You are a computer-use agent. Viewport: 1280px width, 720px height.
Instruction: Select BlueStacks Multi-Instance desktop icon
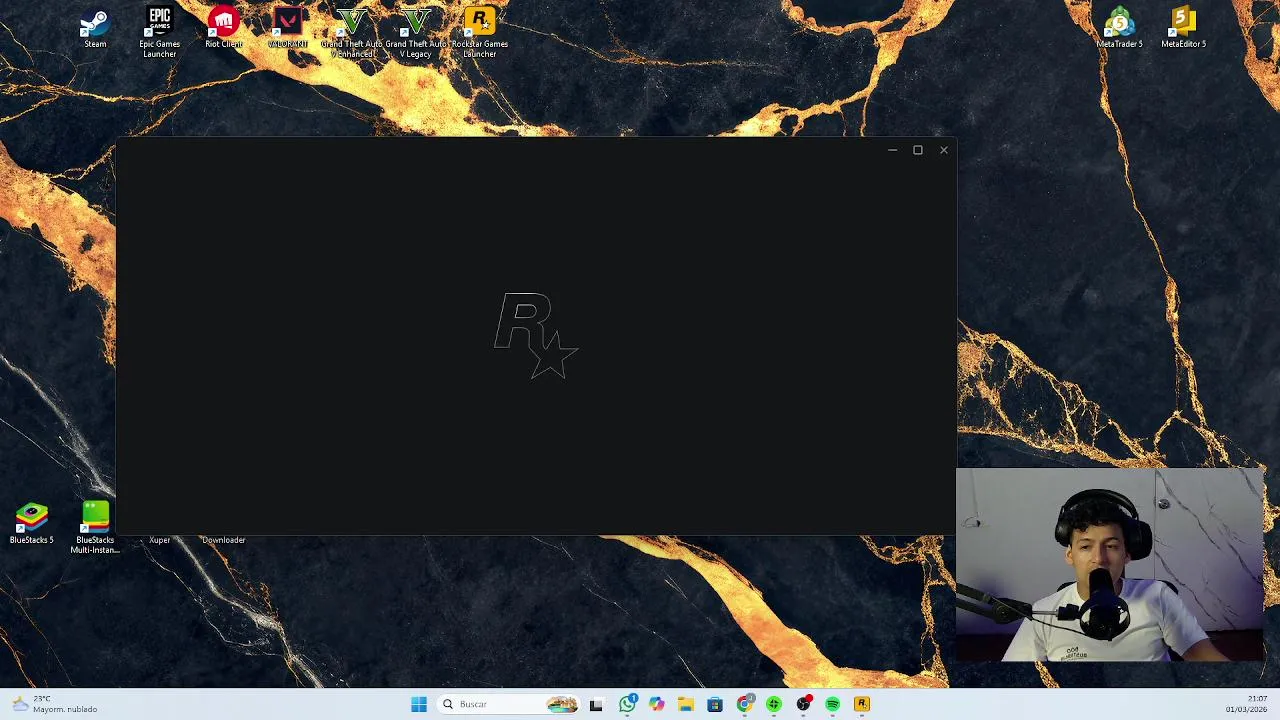(x=95, y=528)
